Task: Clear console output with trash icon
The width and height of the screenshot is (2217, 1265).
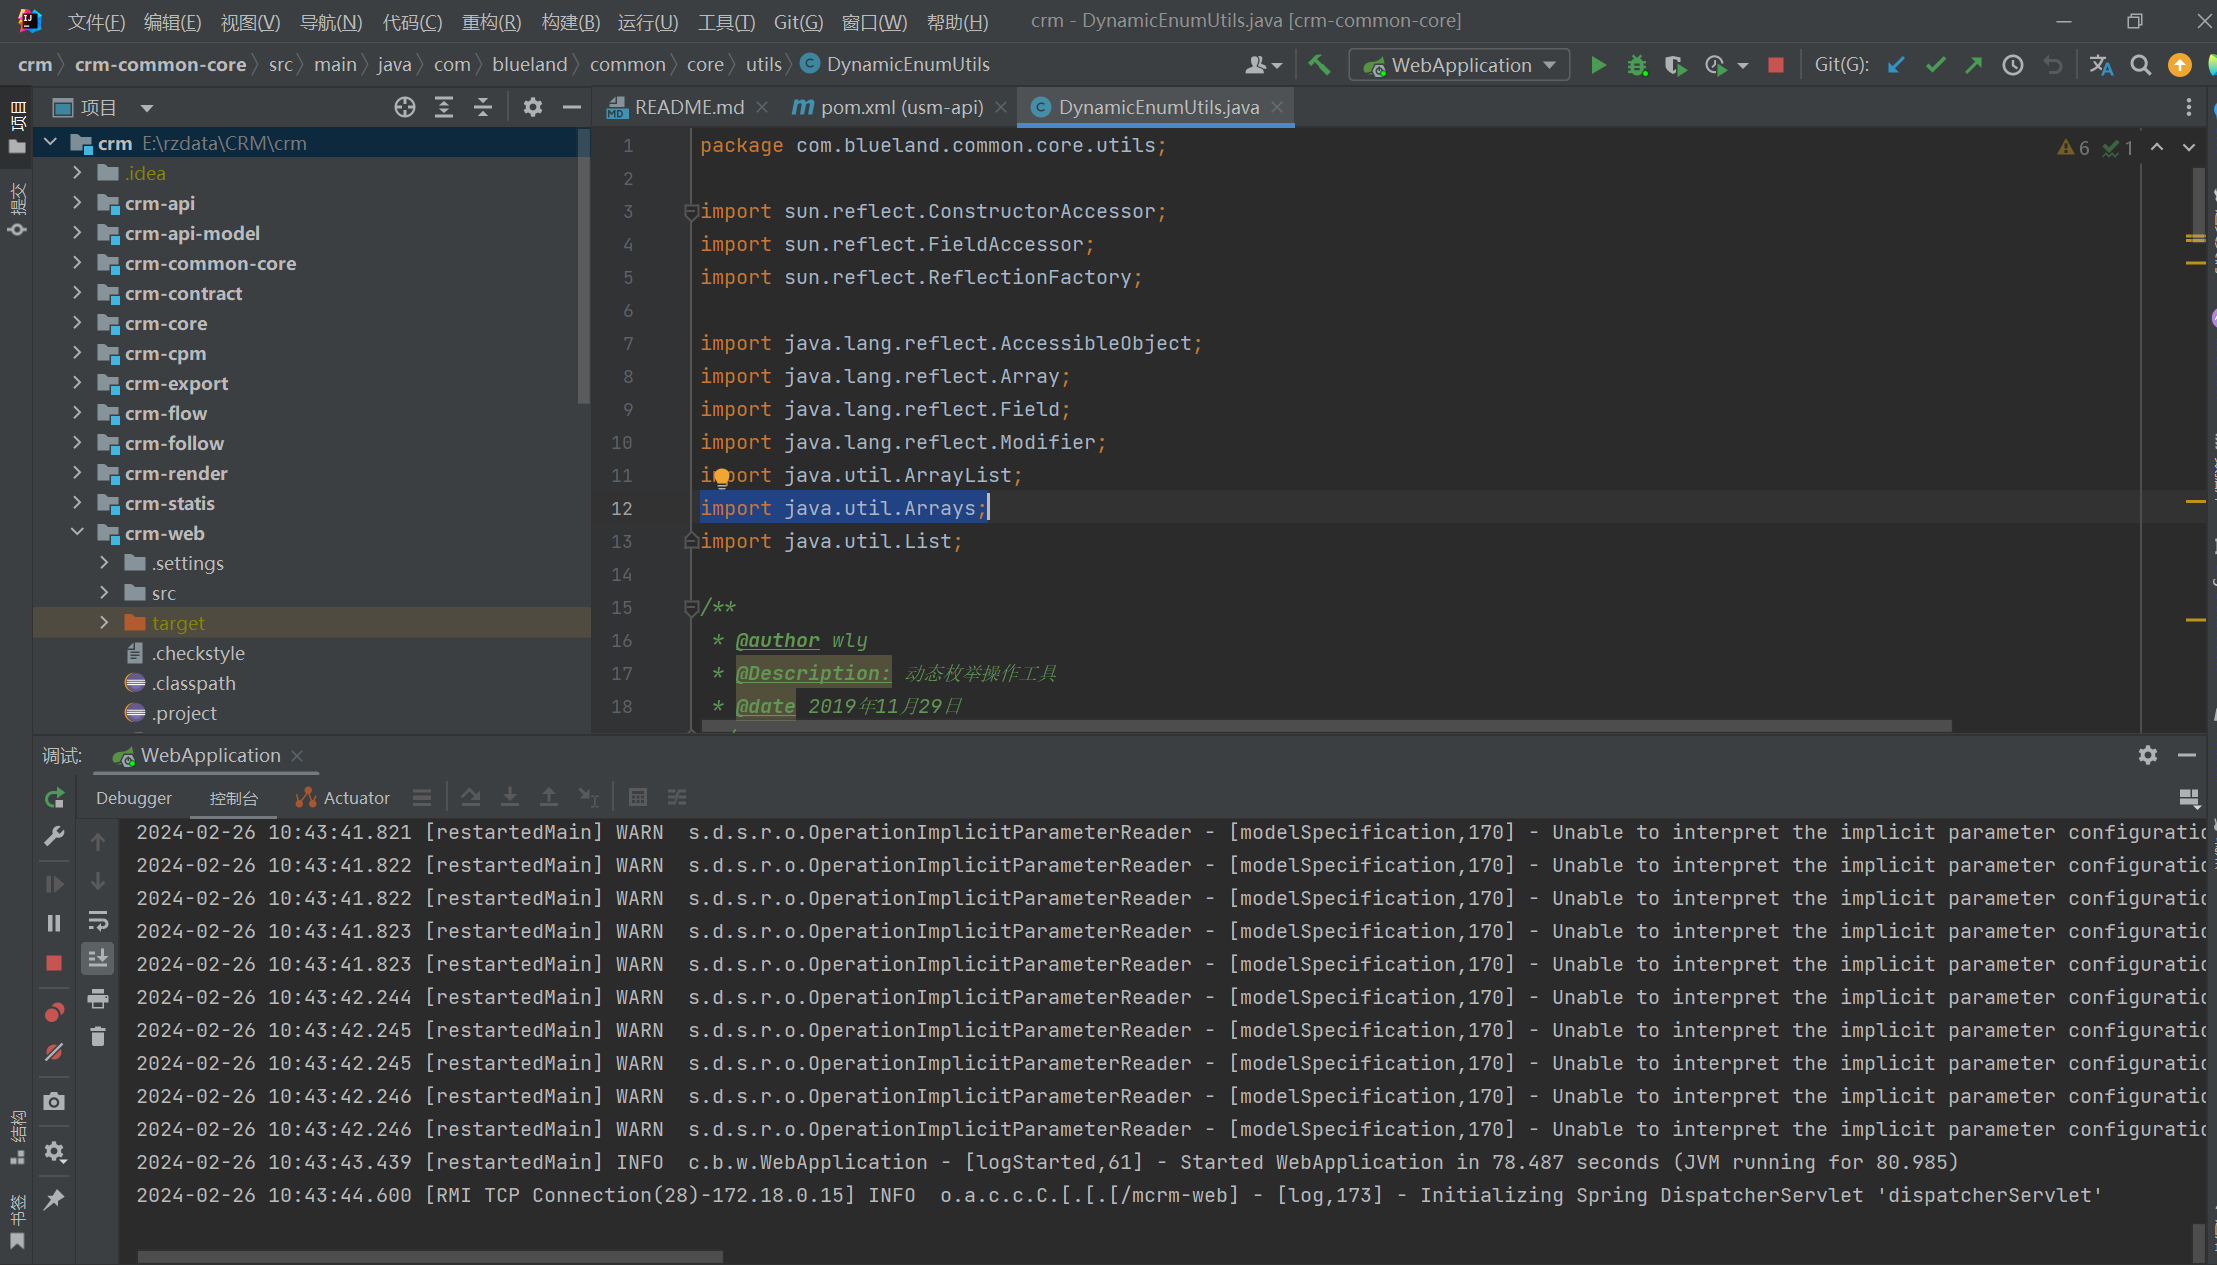Action: click(98, 1037)
